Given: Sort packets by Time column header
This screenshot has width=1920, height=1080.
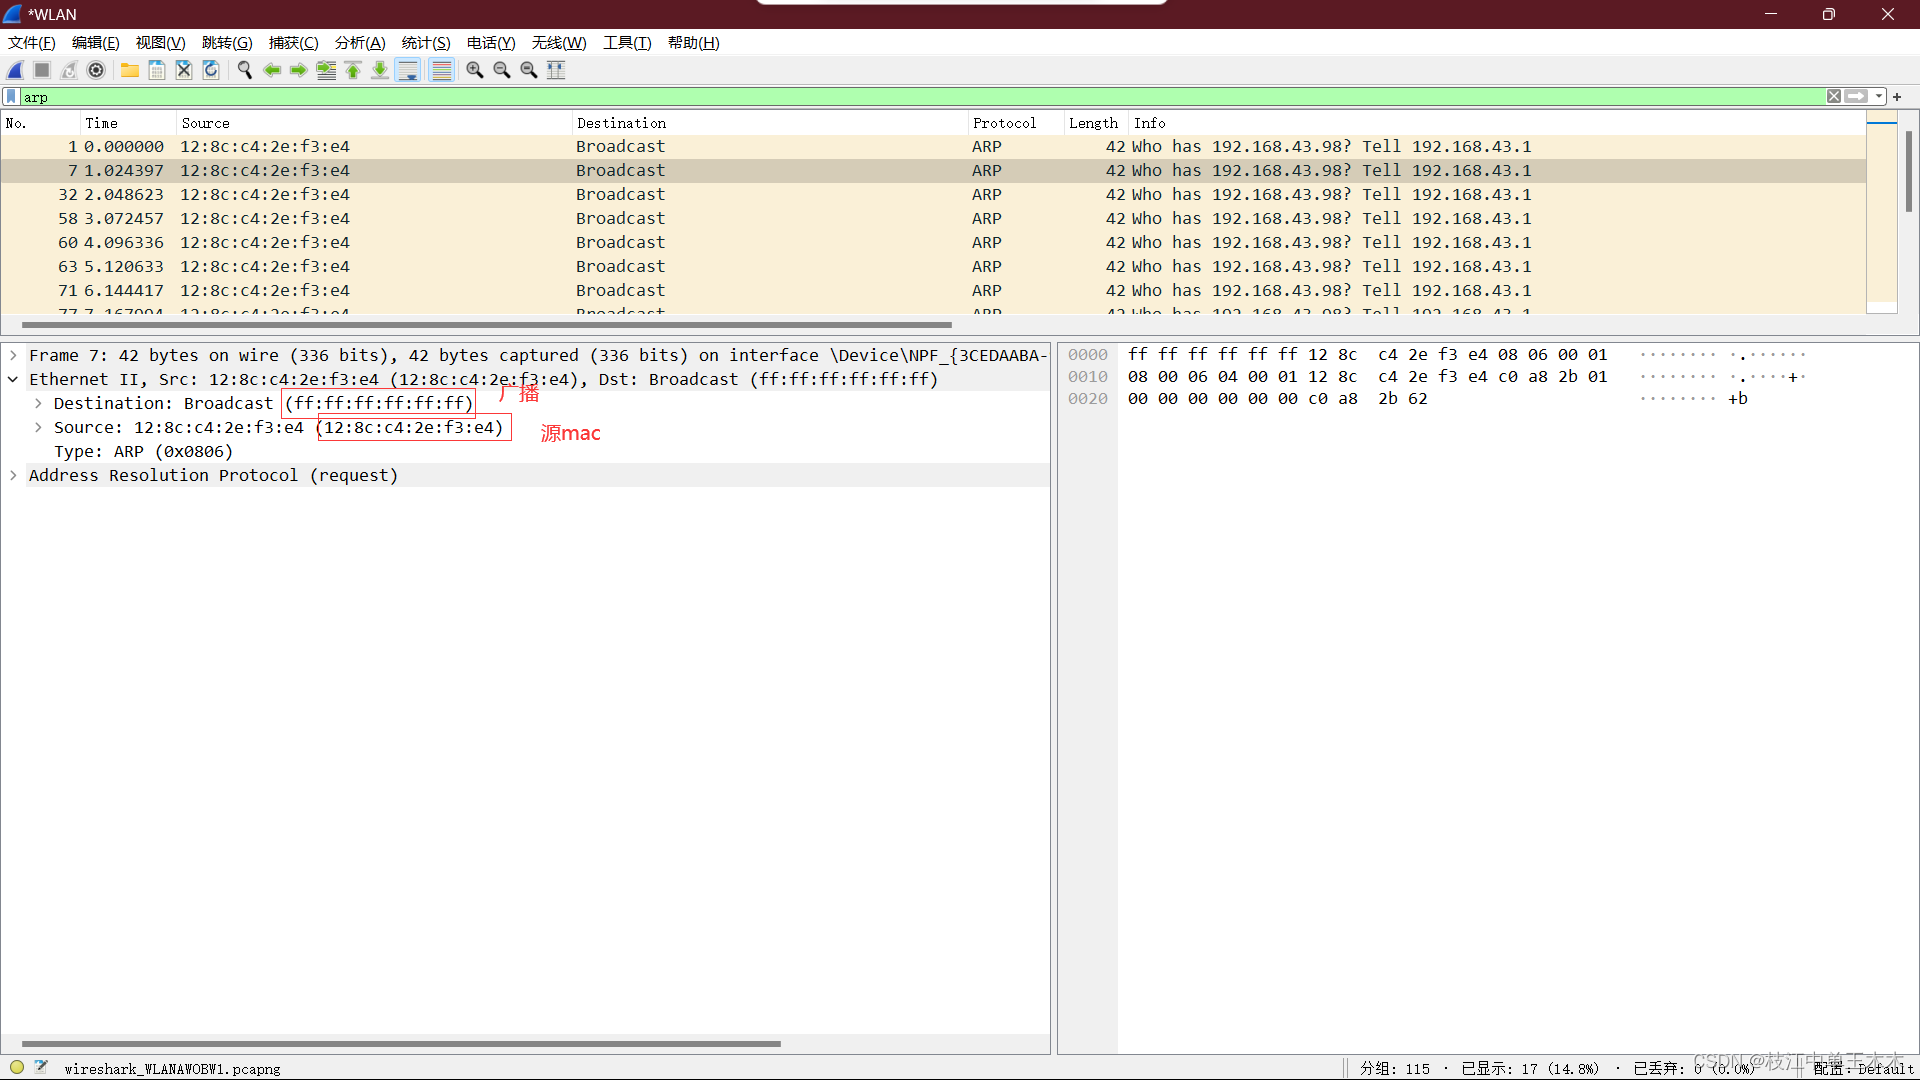Looking at the screenshot, I should tap(128, 123).
